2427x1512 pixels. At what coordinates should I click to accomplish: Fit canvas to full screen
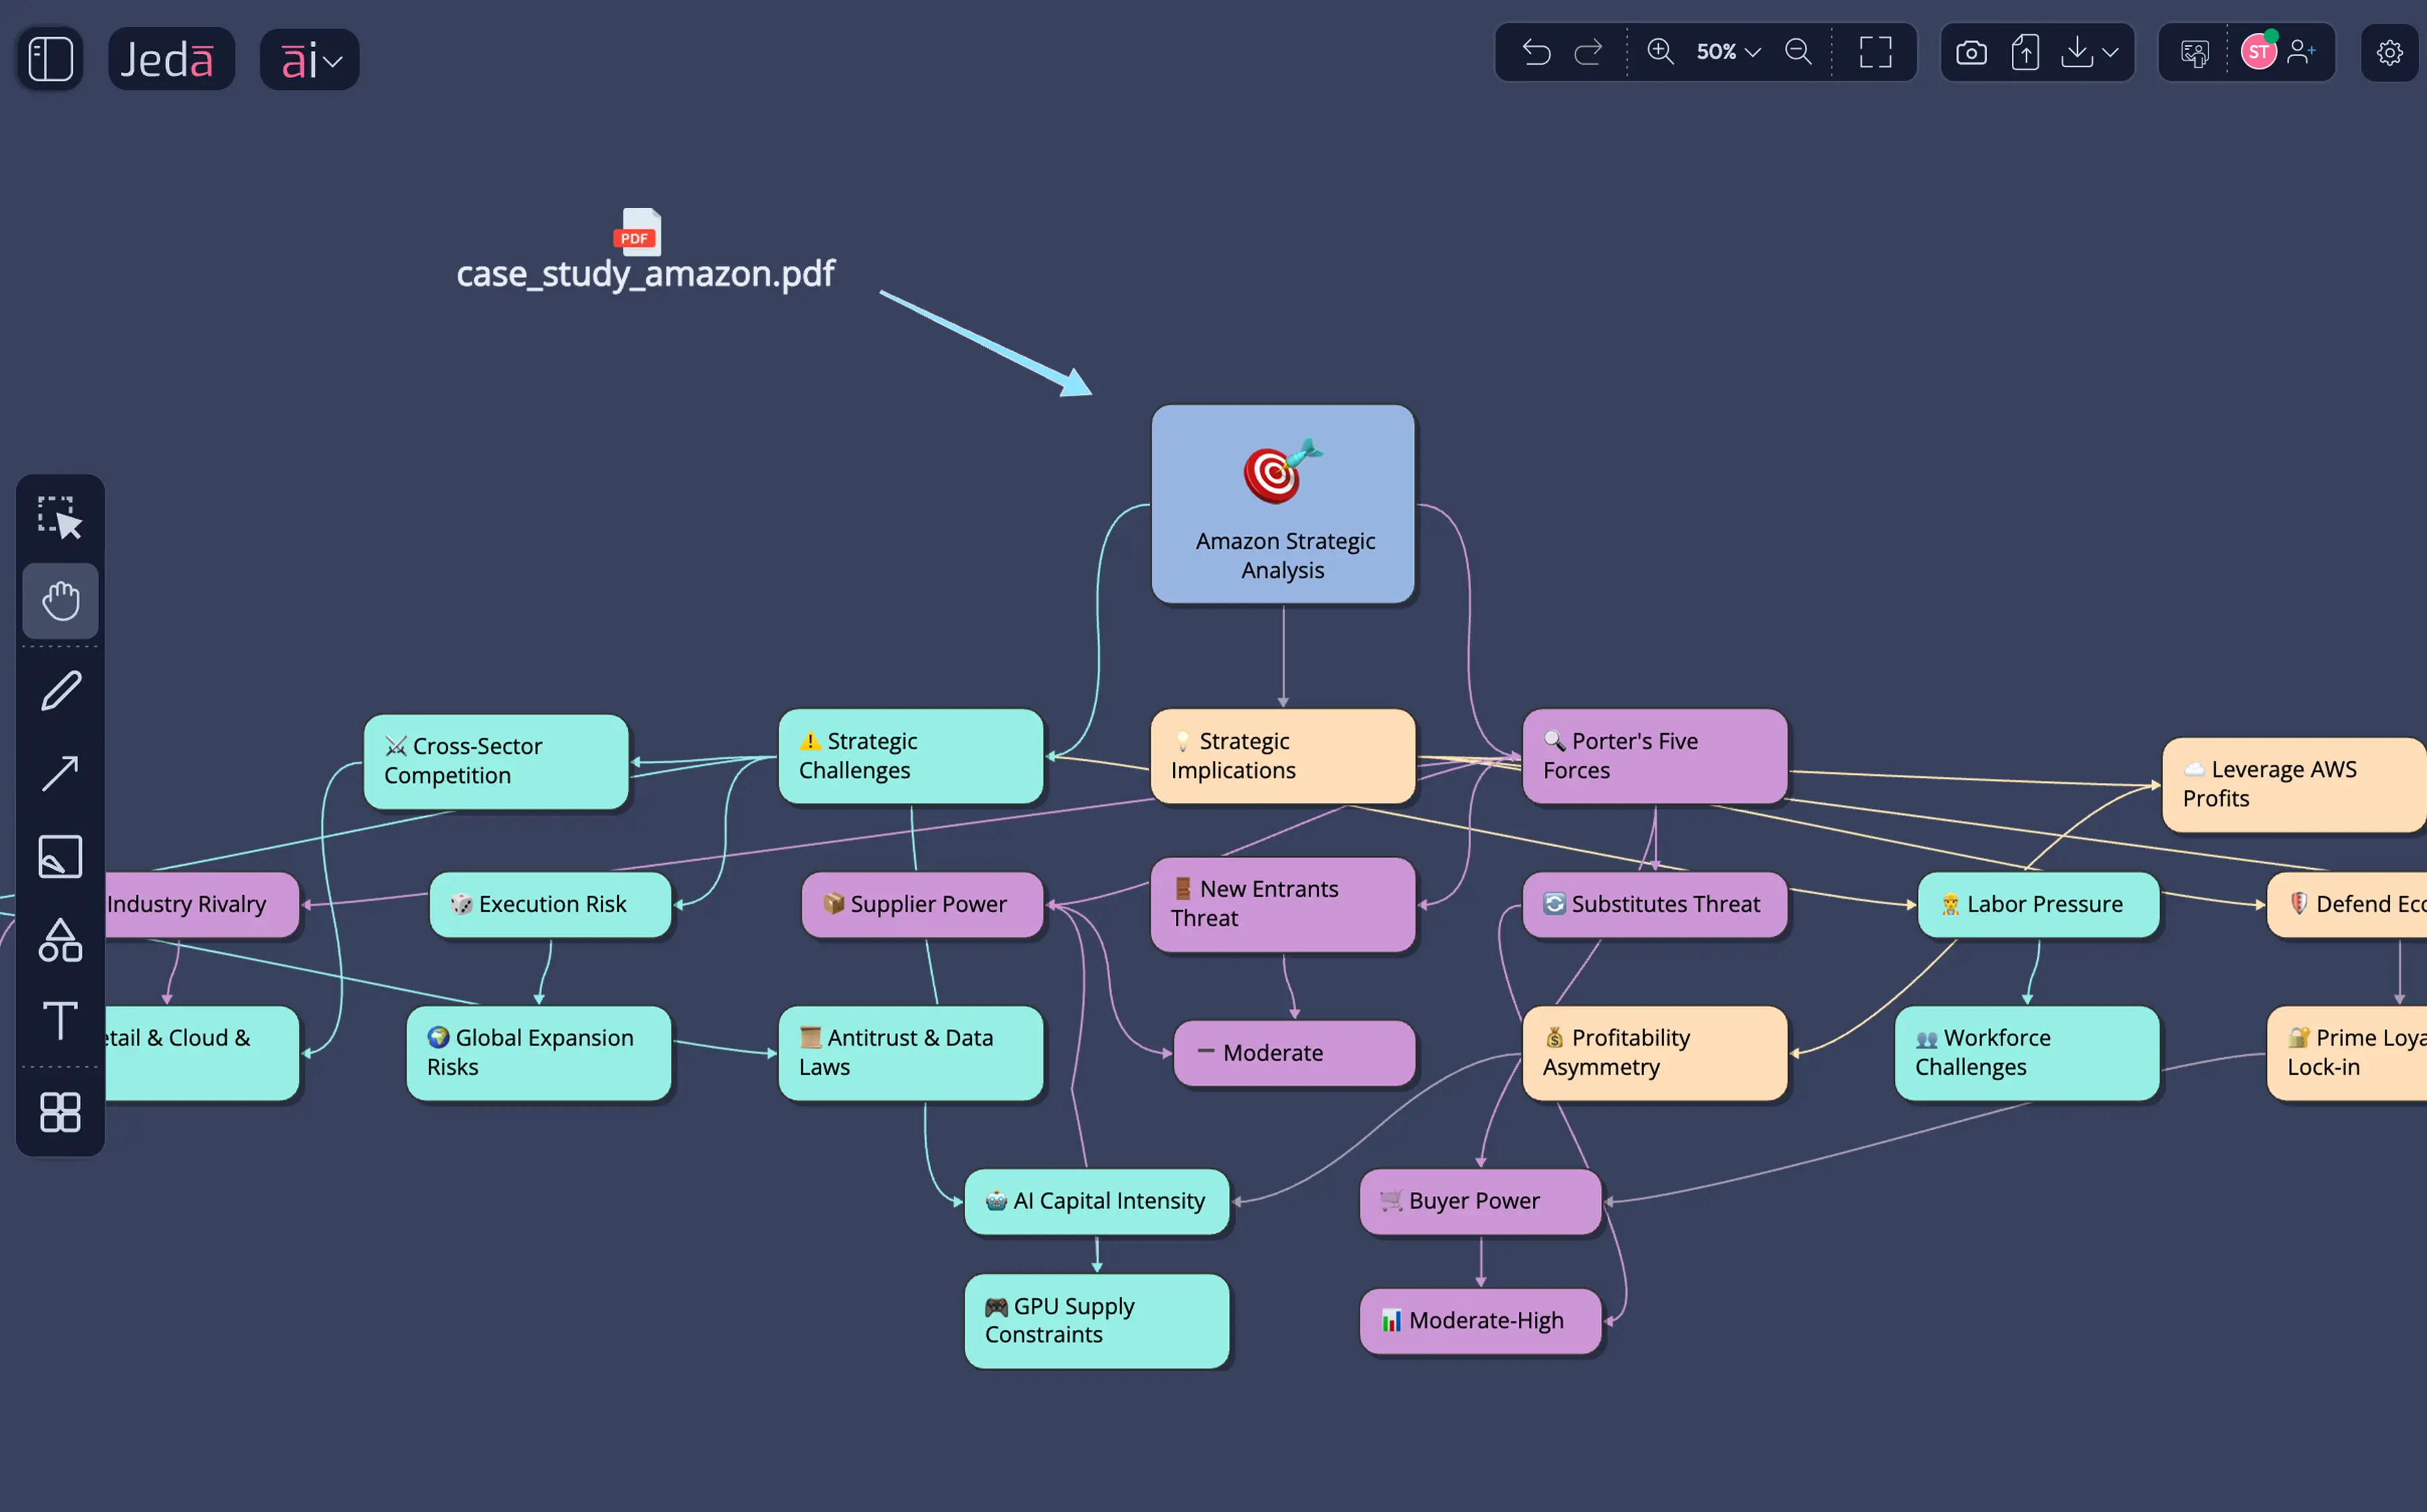pyautogui.click(x=1875, y=52)
